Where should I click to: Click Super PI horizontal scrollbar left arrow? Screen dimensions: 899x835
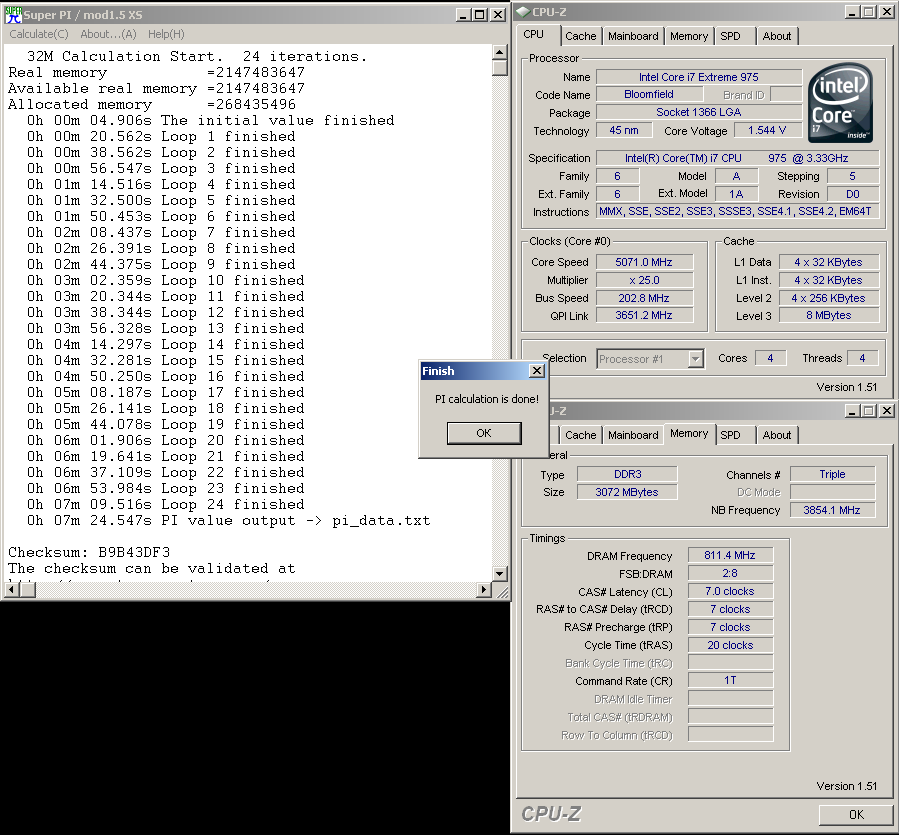click(x=12, y=590)
